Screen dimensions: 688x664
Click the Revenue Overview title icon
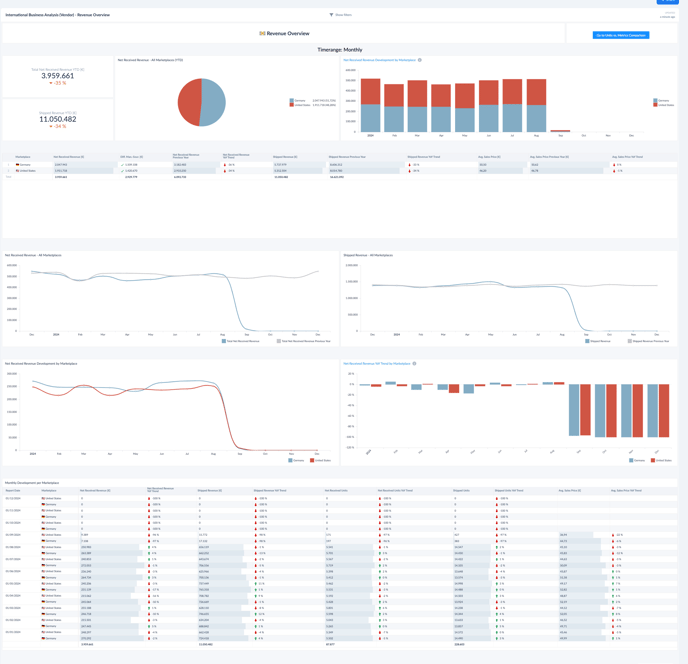pos(262,34)
